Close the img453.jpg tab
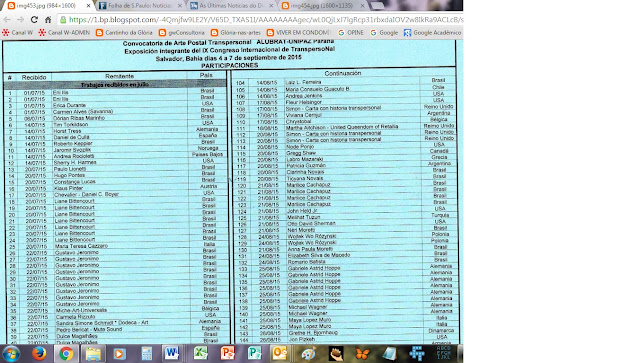Screen dimensions: 640x363 point(88,6)
